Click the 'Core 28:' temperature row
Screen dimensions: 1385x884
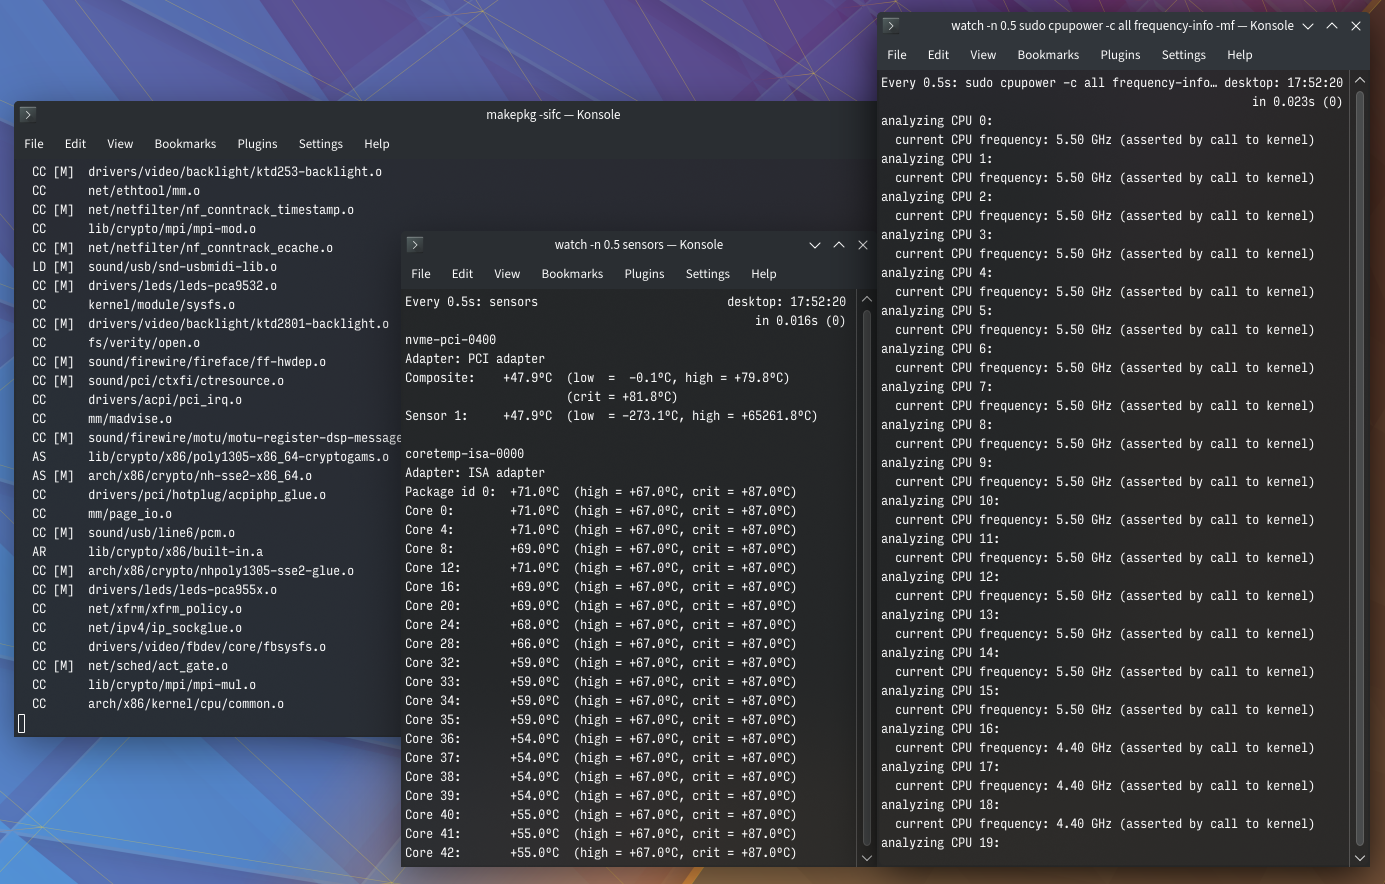click(x=601, y=644)
